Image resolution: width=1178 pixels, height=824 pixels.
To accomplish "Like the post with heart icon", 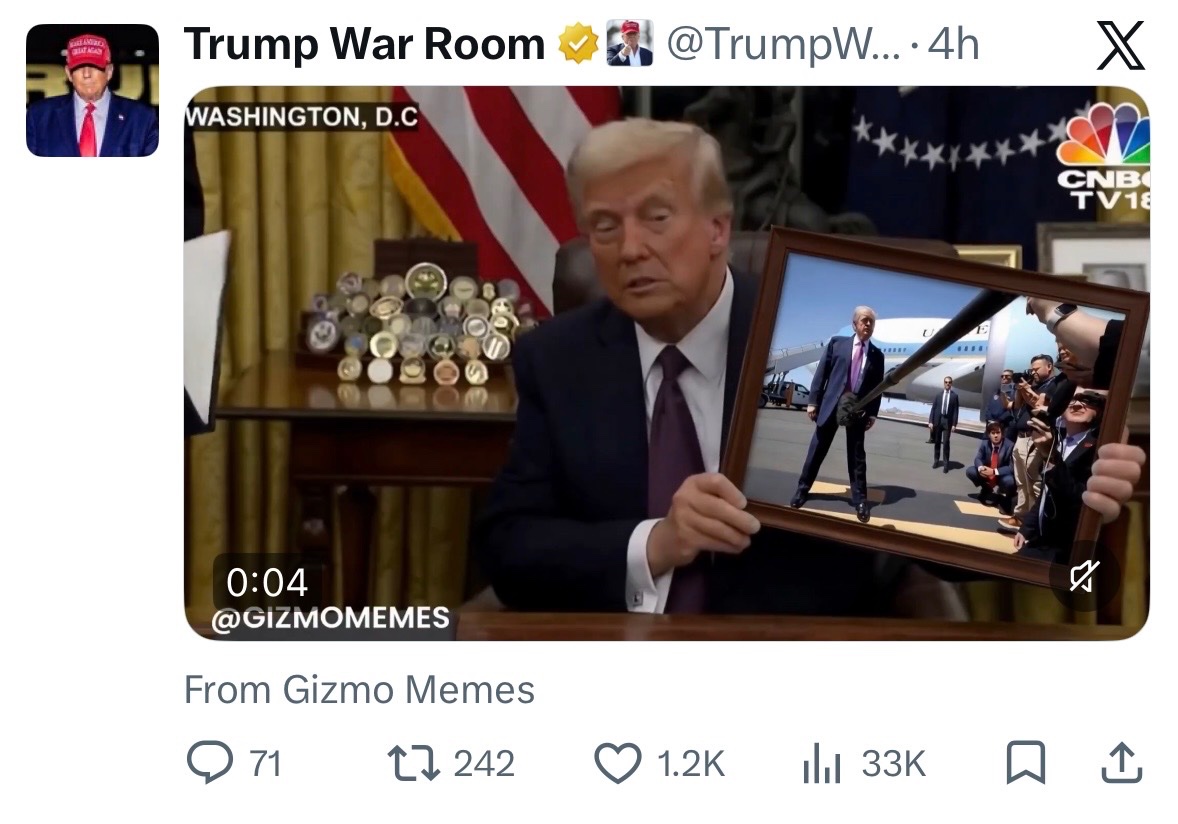I will (x=618, y=763).
